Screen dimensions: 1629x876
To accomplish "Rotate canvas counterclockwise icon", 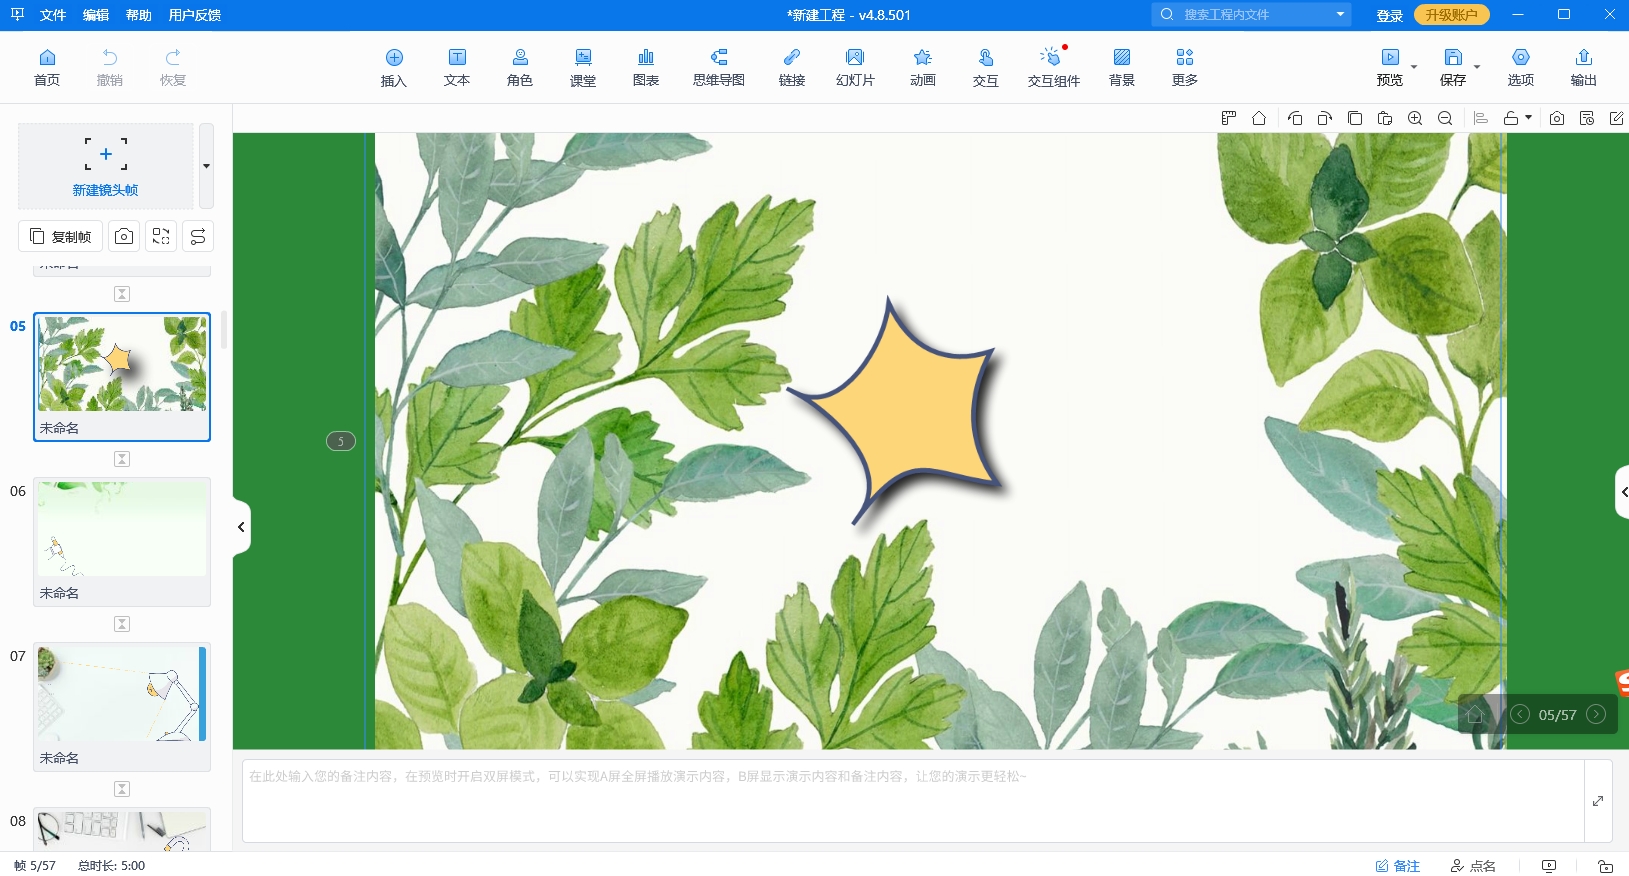I will (1295, 118).
